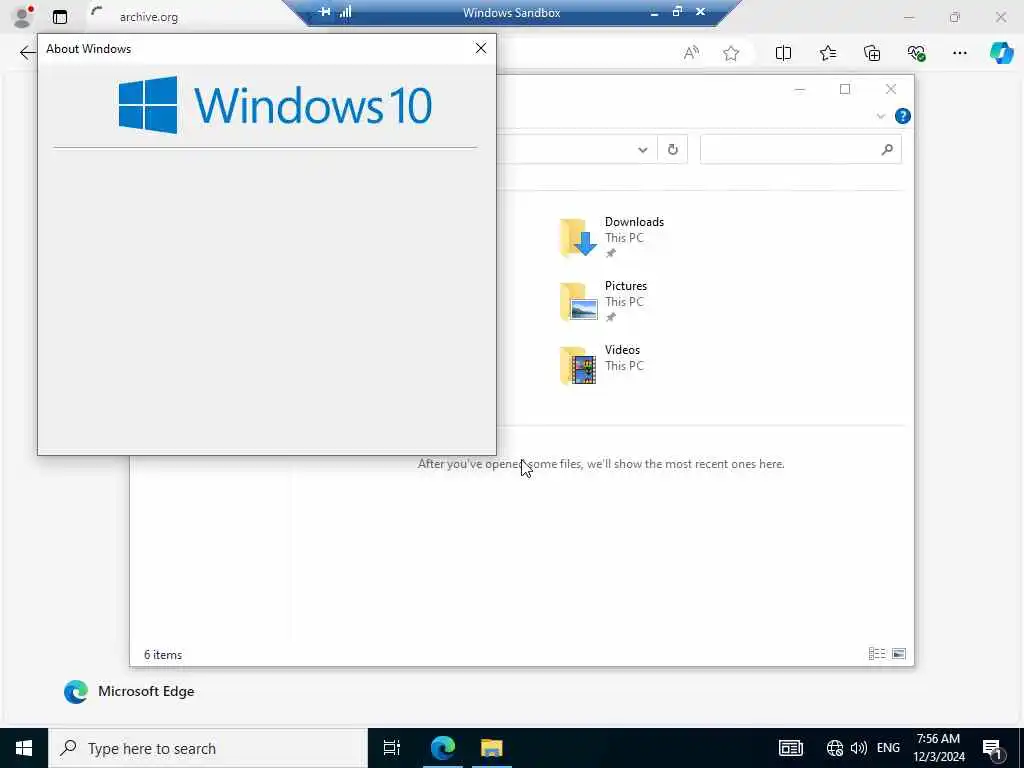Open the clock showing 7:56 AM
Image resolution: width=1024 pixels, height=768 pixels.
938,748
